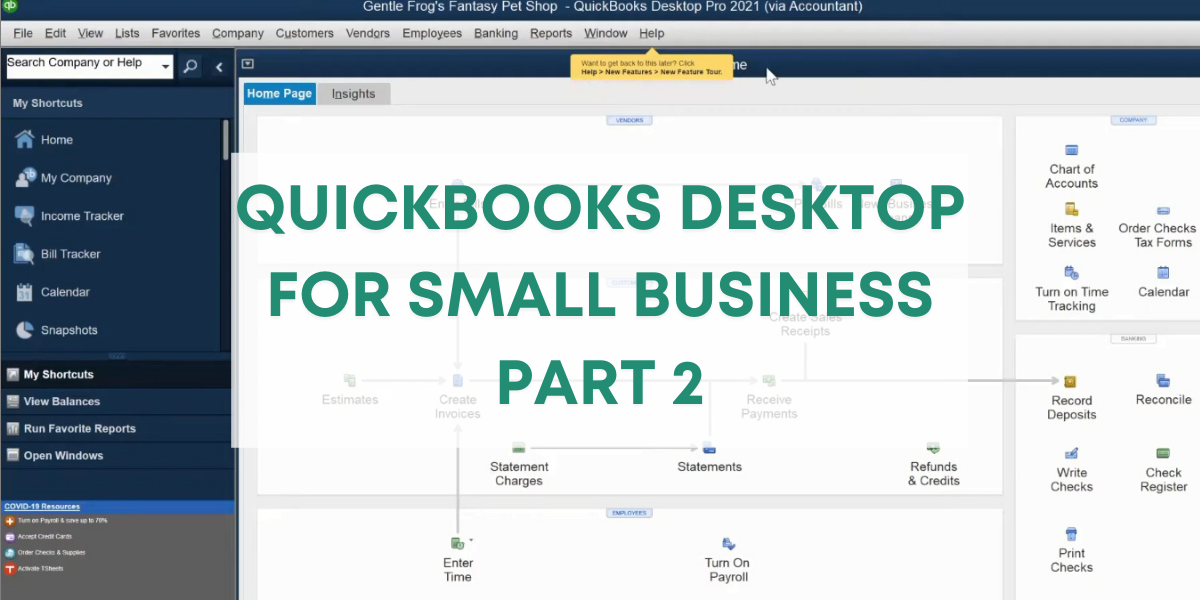Click Activate TSheets link

(x=40, y=568)
